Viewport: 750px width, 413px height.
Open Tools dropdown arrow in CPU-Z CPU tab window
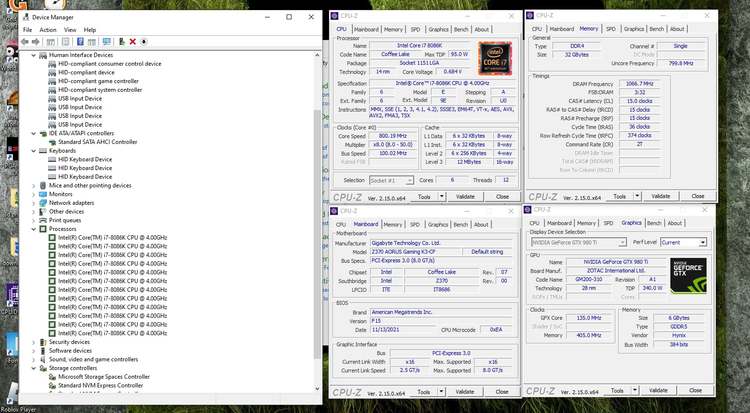(x=441, y=197)
